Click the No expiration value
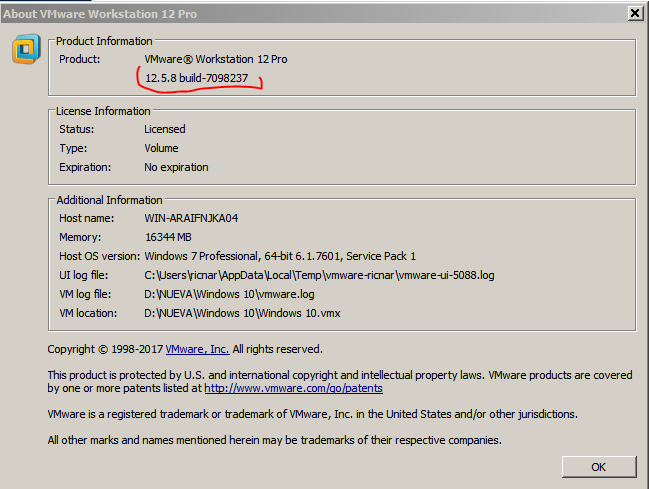649x489 pixels. click(x=176, y=167)
